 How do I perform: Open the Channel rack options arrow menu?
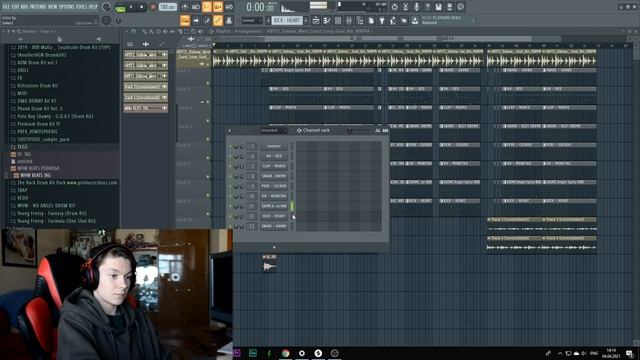229,131
